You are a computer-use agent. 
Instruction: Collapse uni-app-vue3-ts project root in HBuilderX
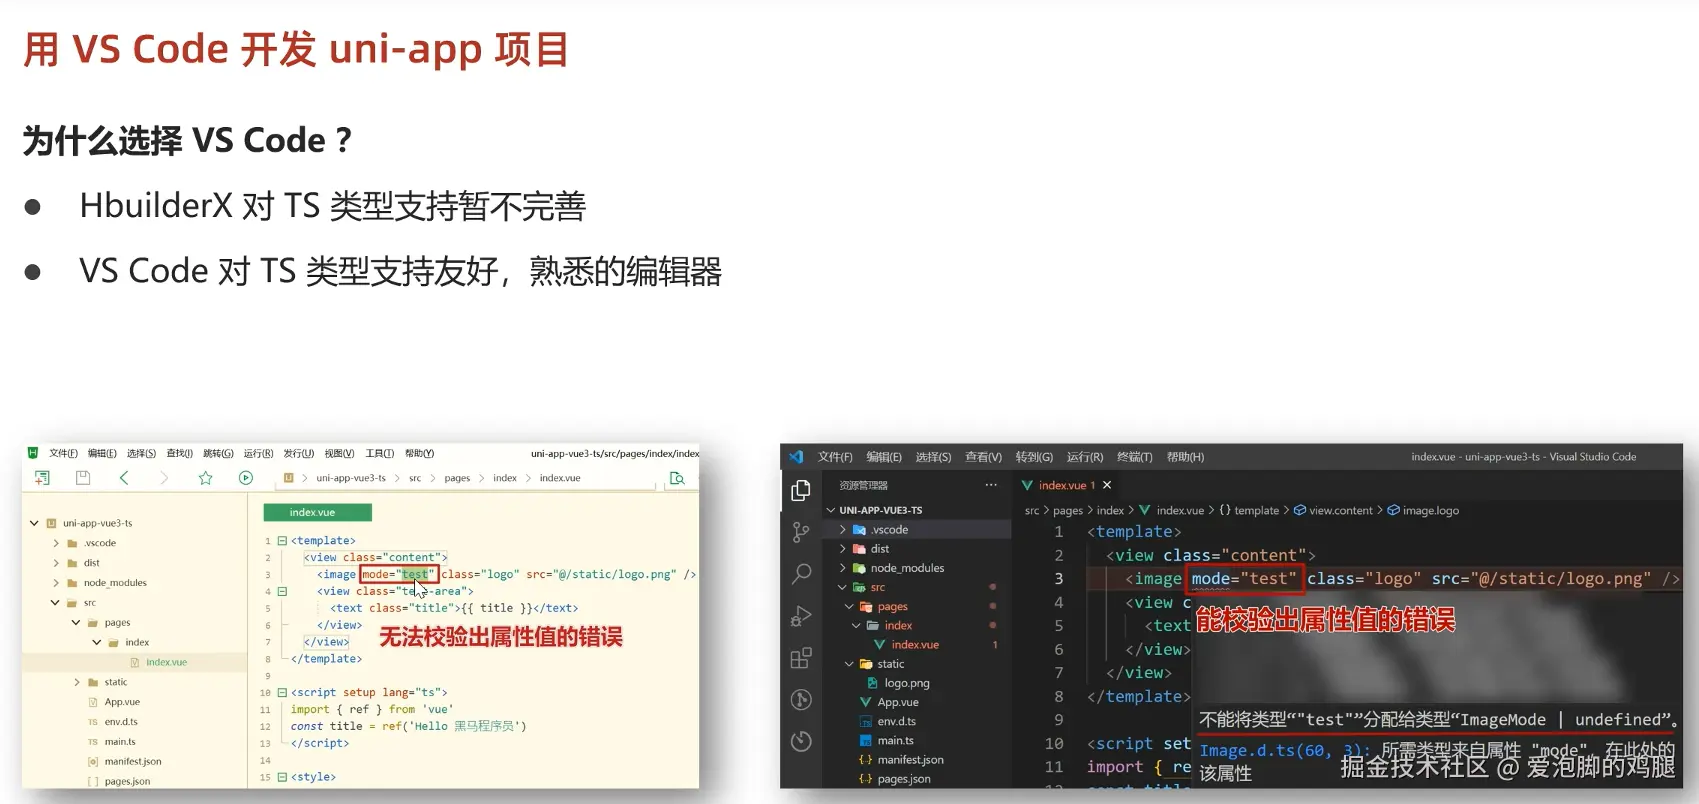tap(34, 523)
